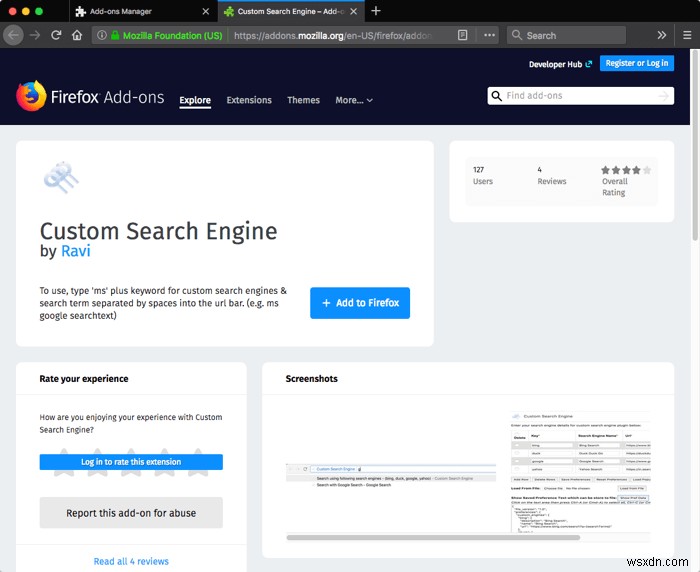The height and width of the screenshot is (572, 700).
Task: Click the magnifier icon in Find add-ons
Action: [x=496, y=96]
